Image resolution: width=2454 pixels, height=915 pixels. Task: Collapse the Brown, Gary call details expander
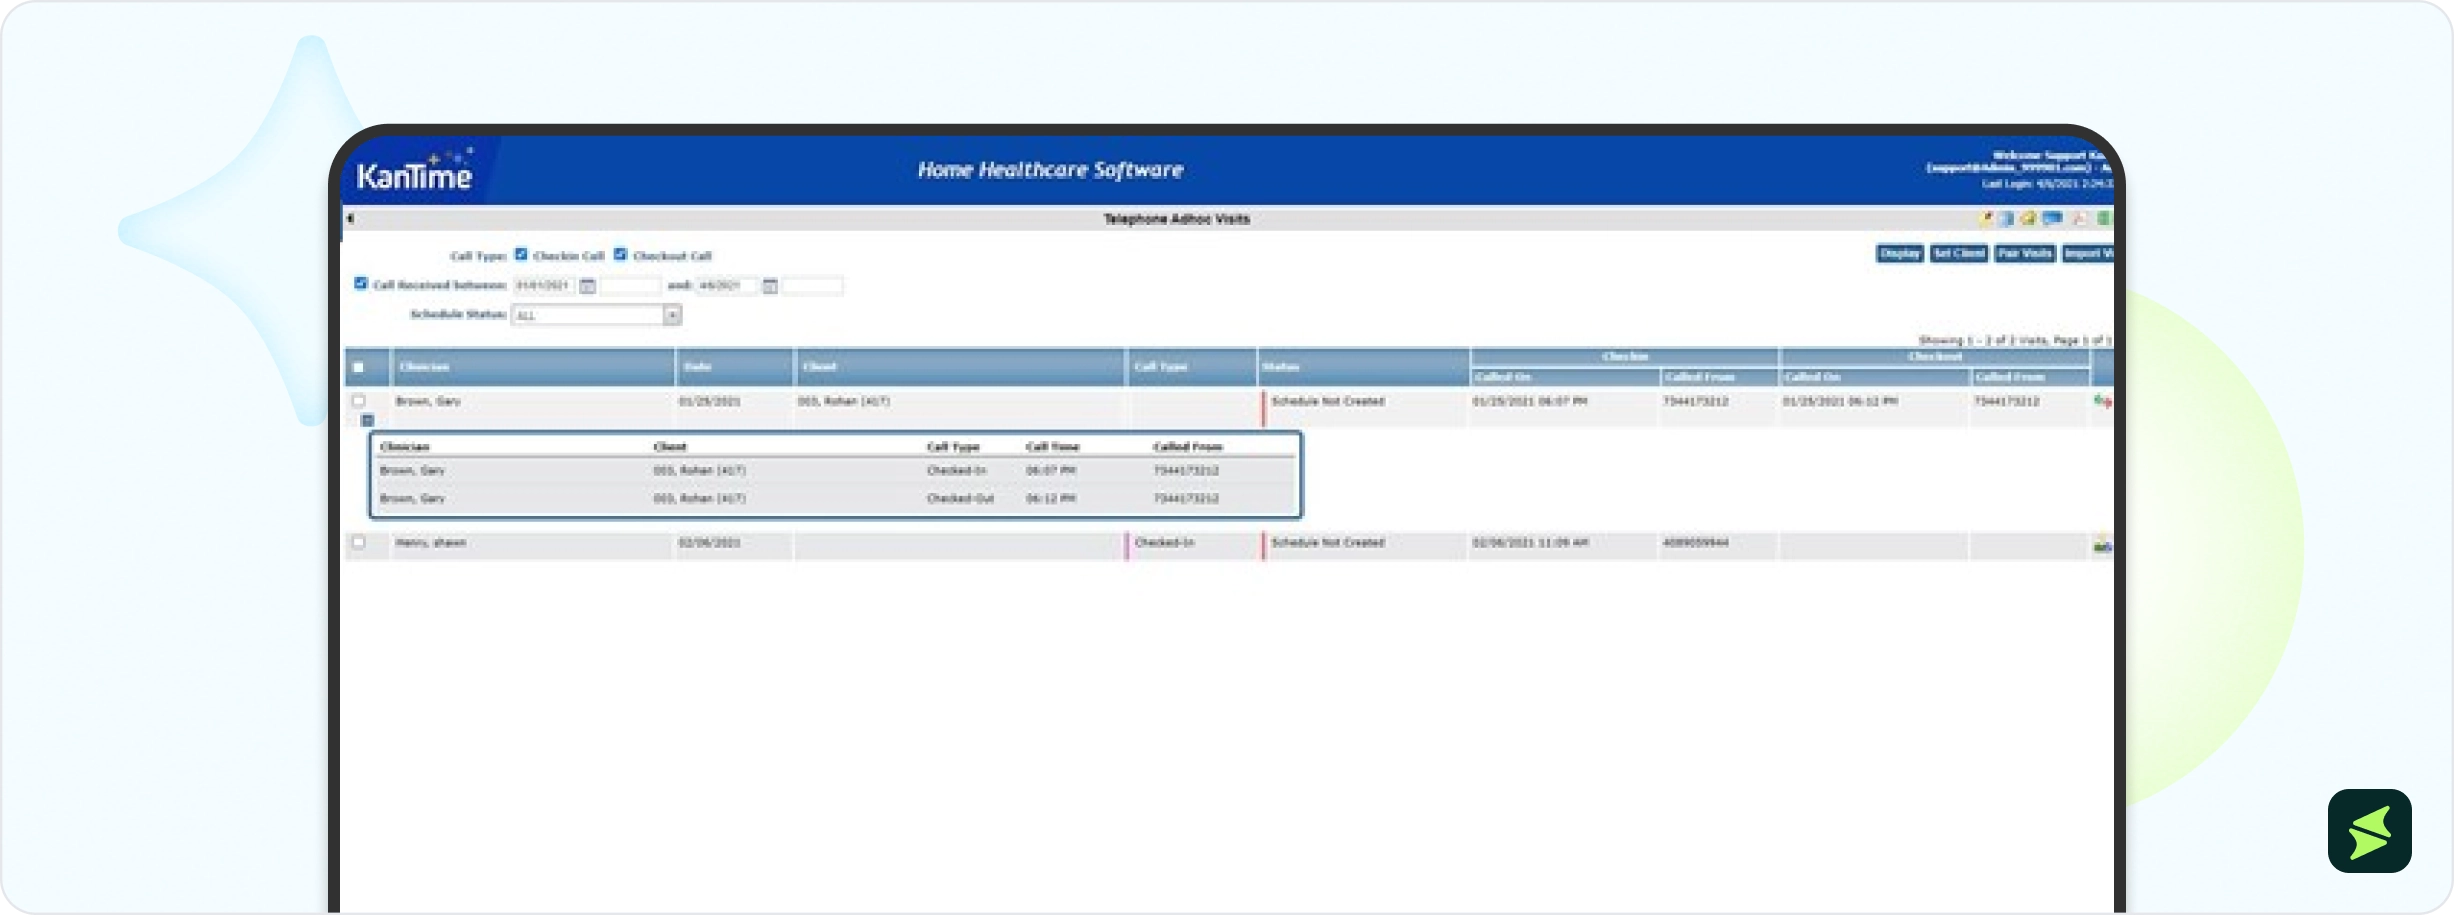pyautogui.click(x=367, y=421)
